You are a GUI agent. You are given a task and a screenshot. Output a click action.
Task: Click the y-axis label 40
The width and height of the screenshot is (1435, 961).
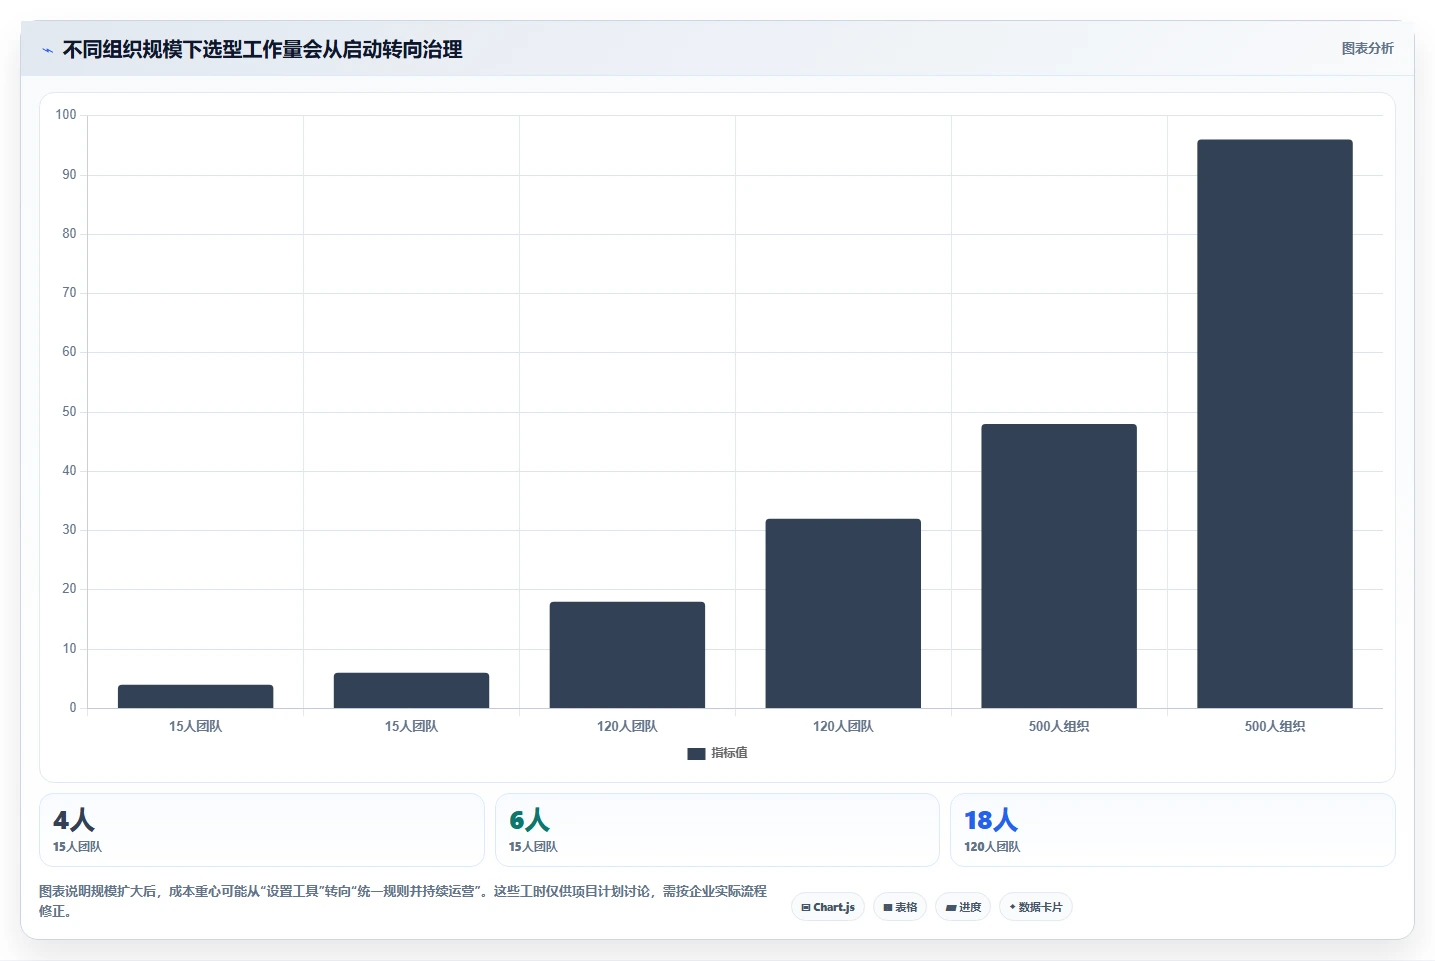click(x=69, y=471)
